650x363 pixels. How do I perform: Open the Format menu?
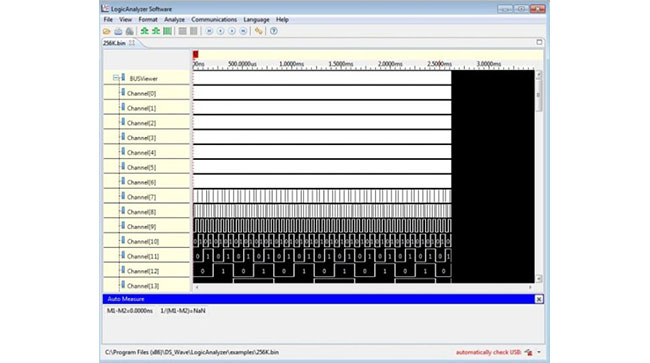pyautogui.click(x=148, y=19)
